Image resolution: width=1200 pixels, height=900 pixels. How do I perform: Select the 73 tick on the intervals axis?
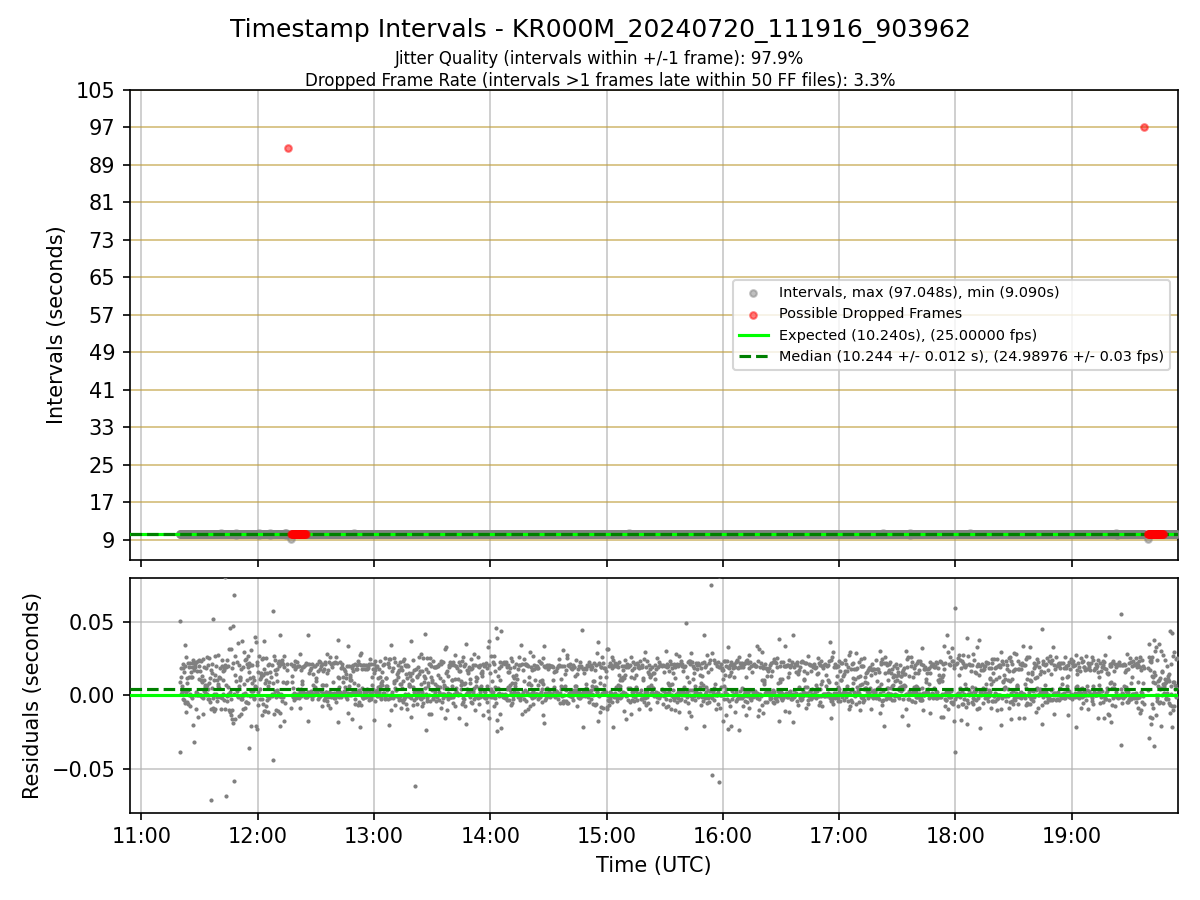pos(102,240)
